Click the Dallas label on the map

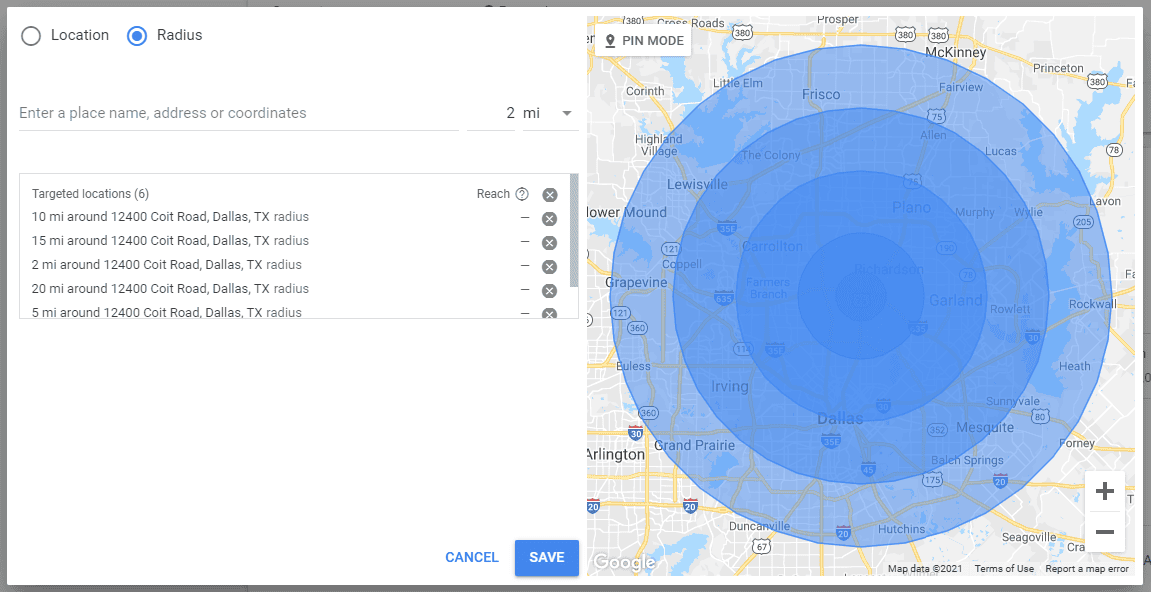(840, 419)
